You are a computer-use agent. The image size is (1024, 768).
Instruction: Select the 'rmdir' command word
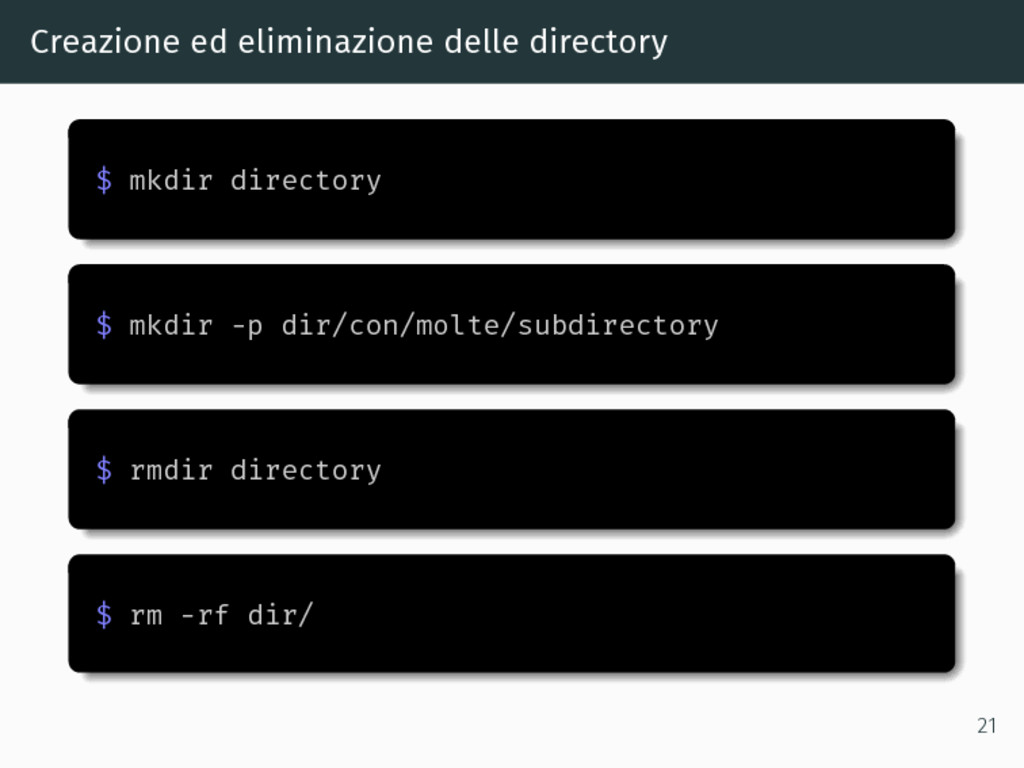[x=171, y=470]
